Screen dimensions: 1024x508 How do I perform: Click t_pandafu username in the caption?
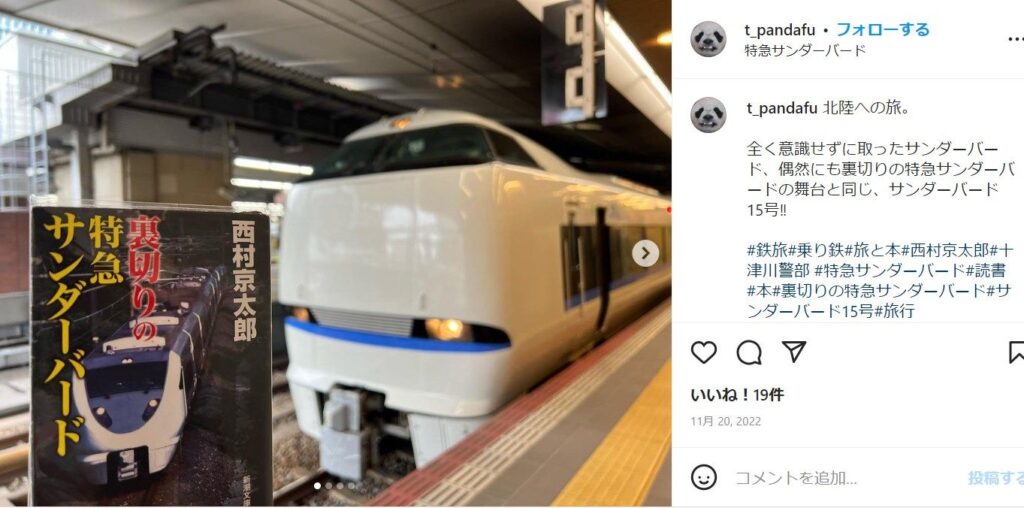click(x=782, y=108)
